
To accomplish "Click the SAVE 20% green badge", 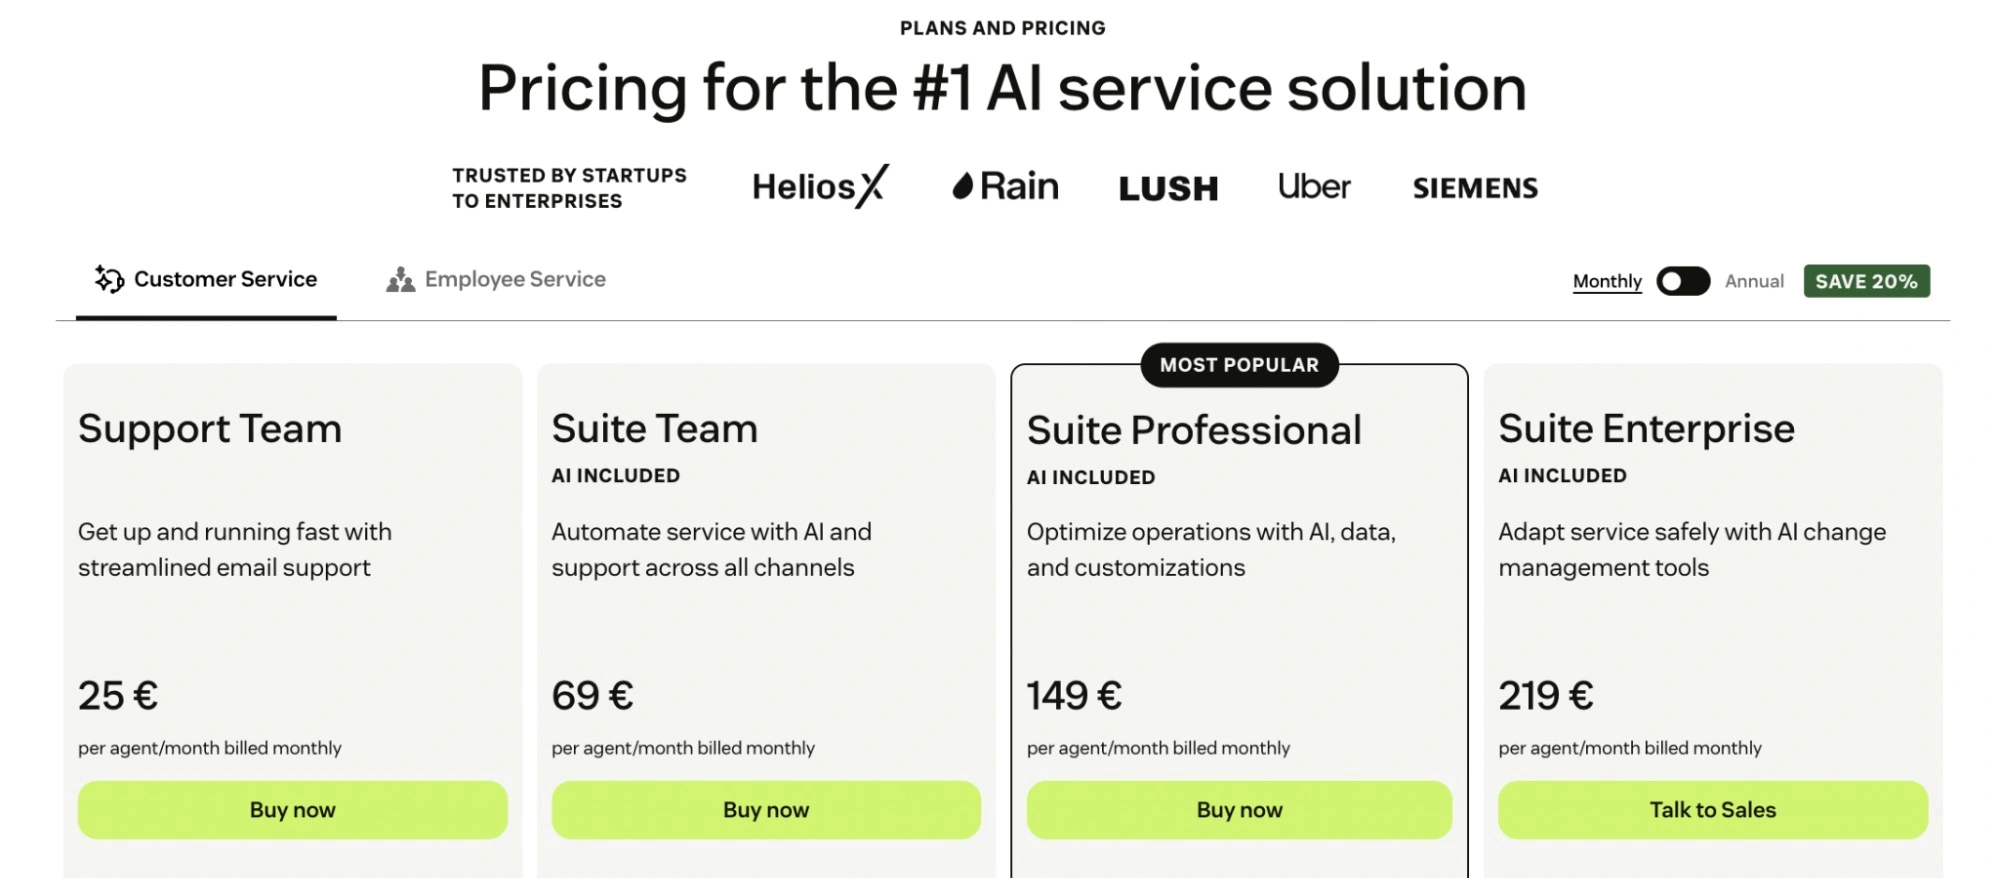I will [1866, 281].
